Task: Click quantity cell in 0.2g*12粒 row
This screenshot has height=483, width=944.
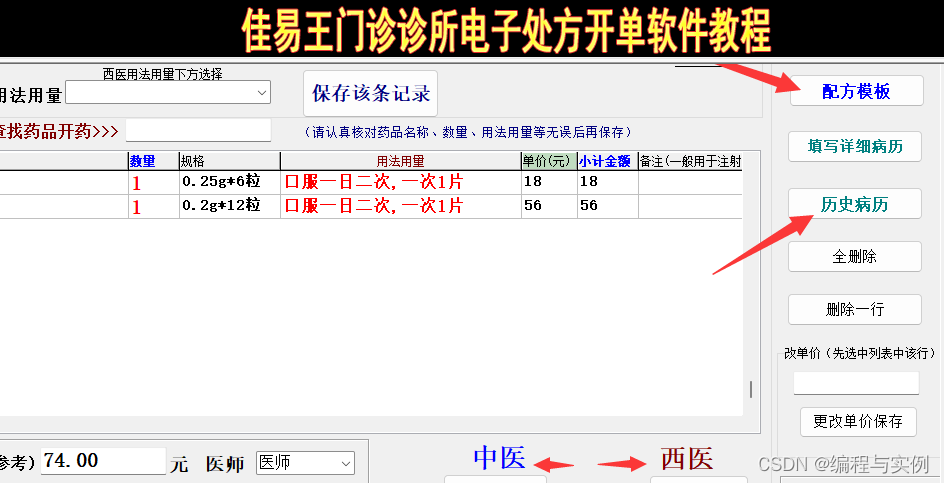Action: (154, 206)
